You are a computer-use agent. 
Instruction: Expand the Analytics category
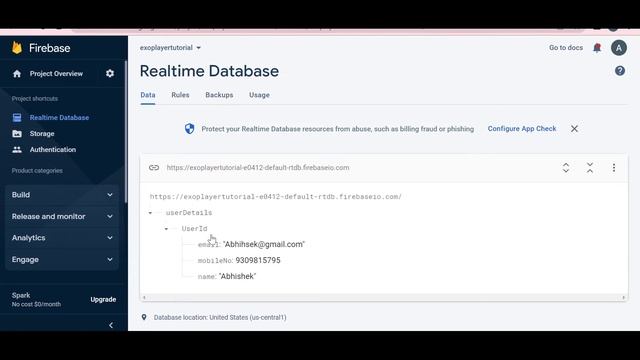62,238
